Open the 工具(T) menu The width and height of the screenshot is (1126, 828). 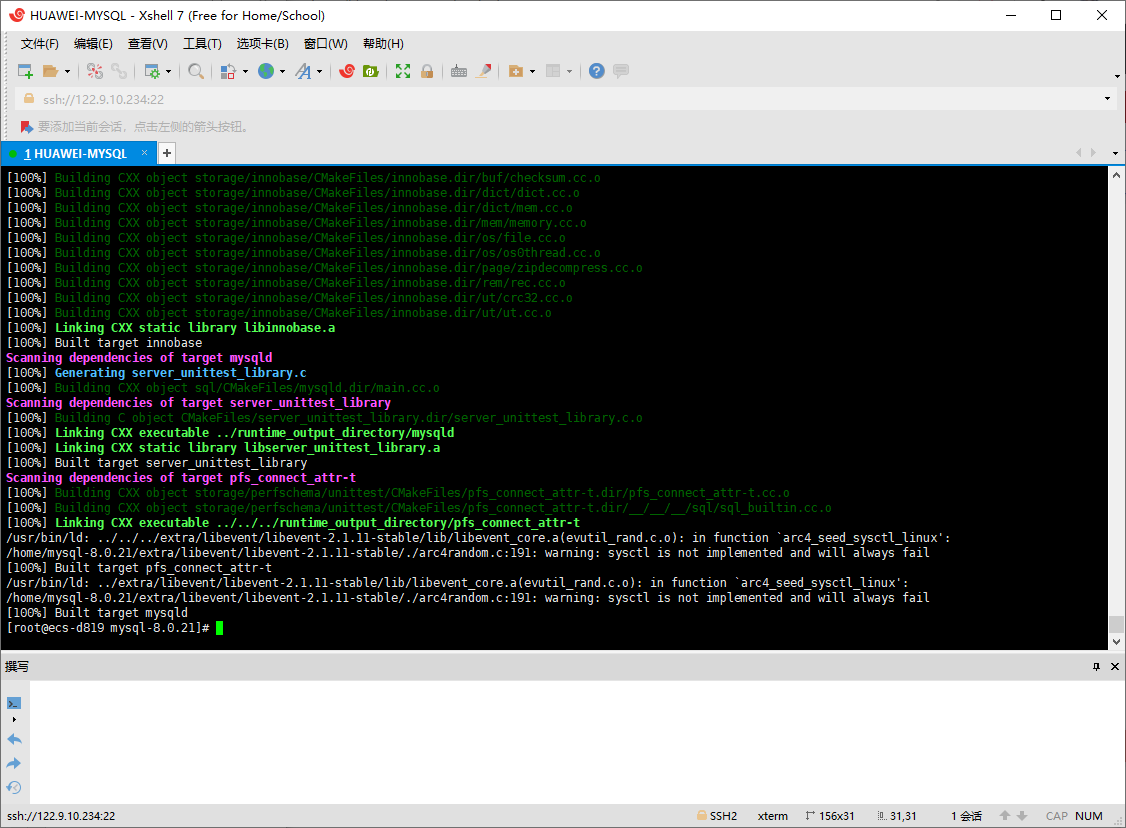(x=202, y=44)
